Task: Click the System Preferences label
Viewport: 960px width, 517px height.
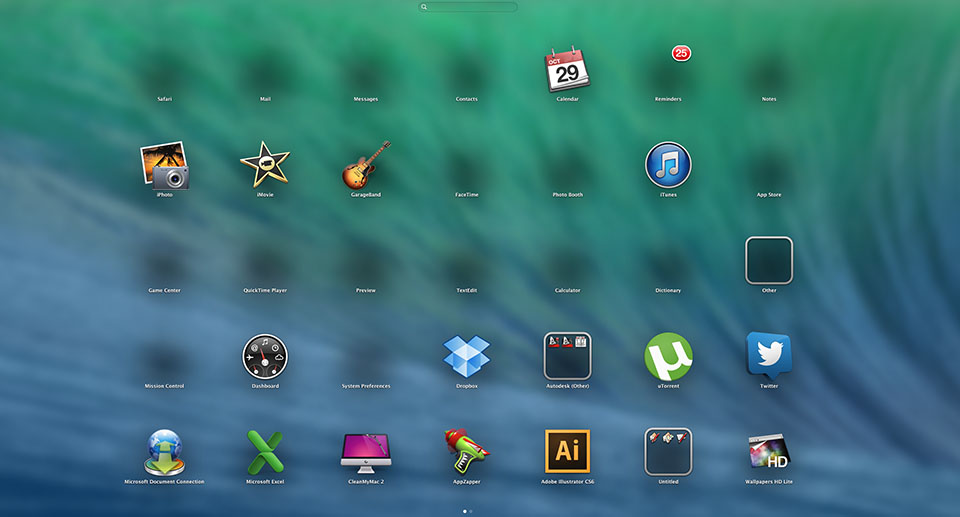Action: (x=366, y=386)
